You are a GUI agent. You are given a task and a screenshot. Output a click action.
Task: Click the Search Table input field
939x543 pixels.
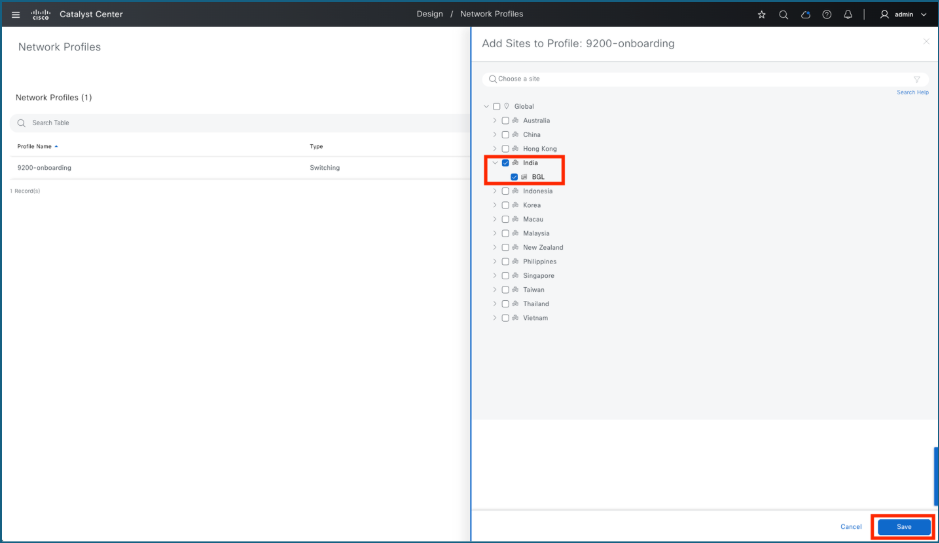240,123
